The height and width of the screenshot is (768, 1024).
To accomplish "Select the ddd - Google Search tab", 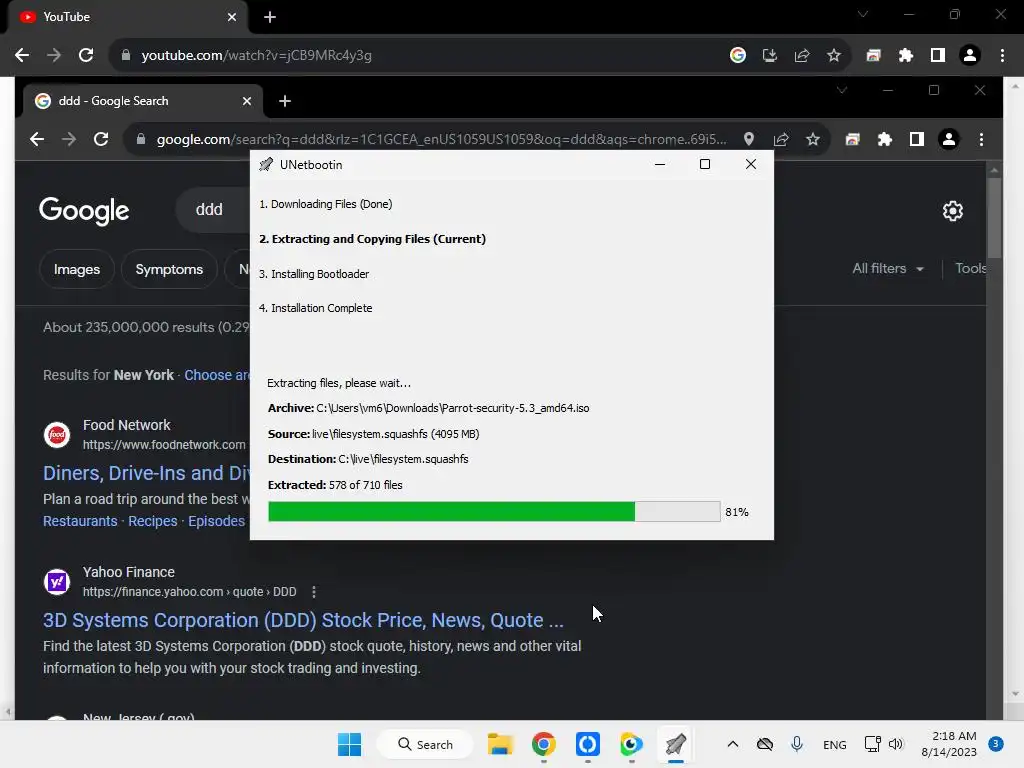I will pos(143,101).
